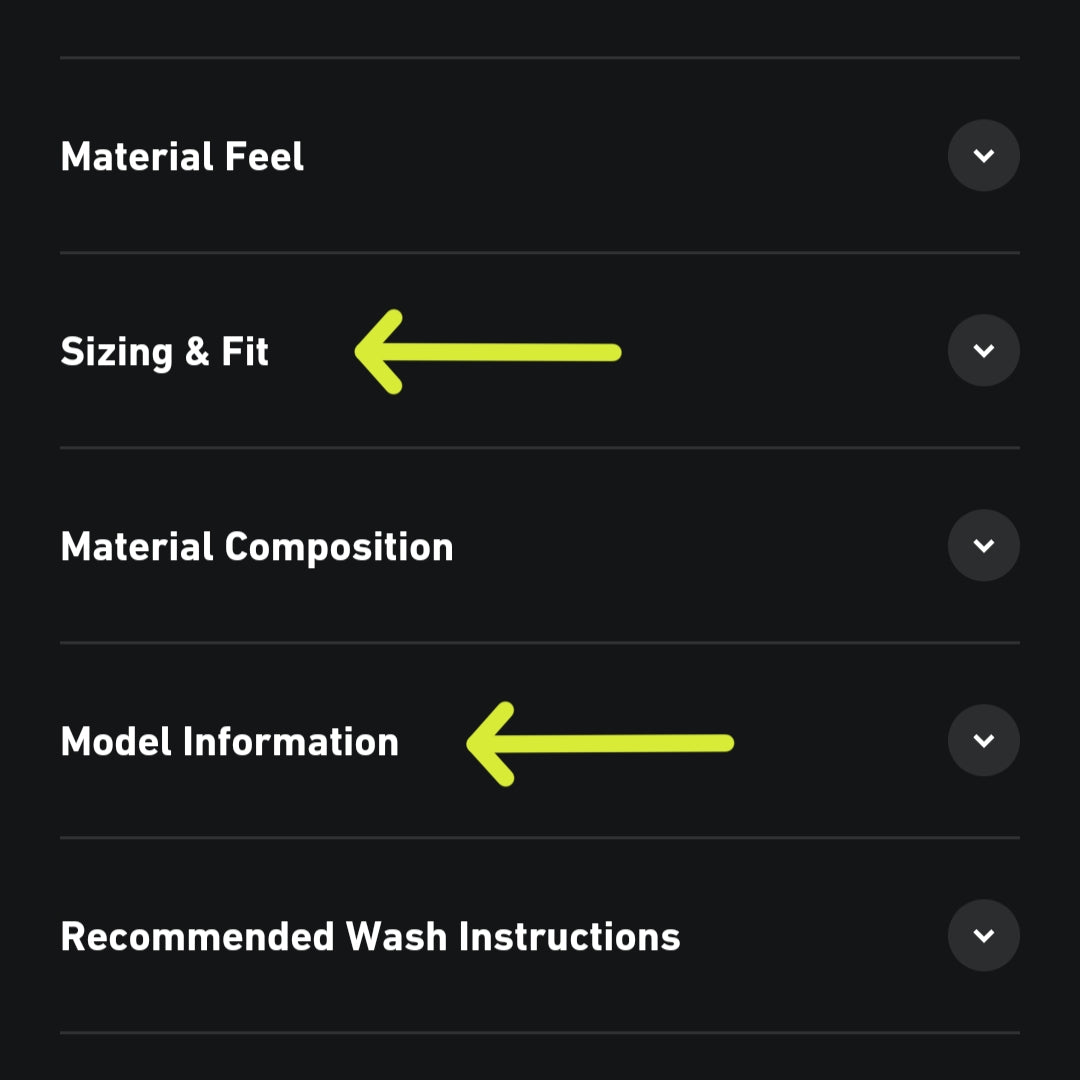The width and height of the screenshot is (1080, 1080).
Task: Expand the Material Feel chevron button
Action: 983,156
